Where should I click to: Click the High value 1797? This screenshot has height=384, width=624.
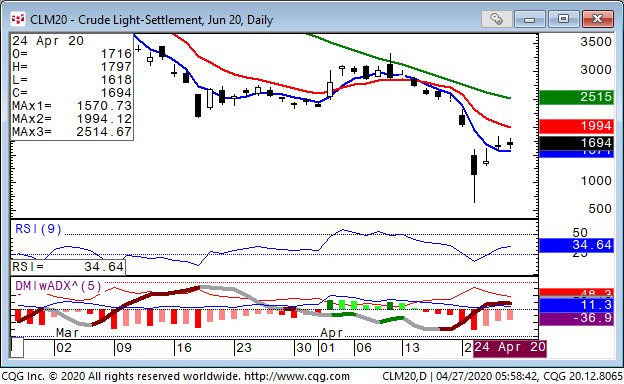(116, 66)
